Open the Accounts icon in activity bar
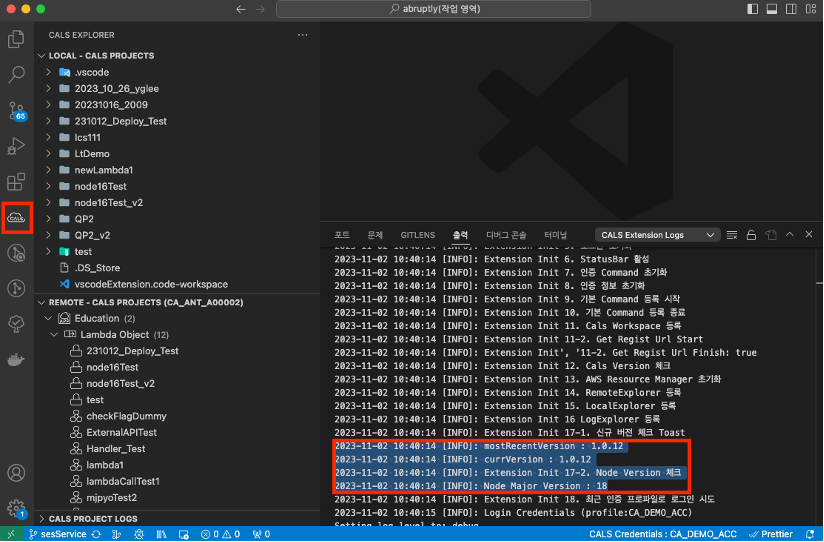This screenshot has width=824, height=542. 16,473
